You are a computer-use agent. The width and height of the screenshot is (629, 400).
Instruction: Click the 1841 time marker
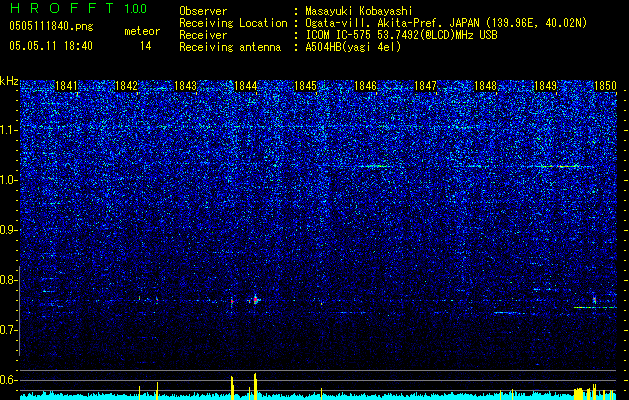point(66,86)
